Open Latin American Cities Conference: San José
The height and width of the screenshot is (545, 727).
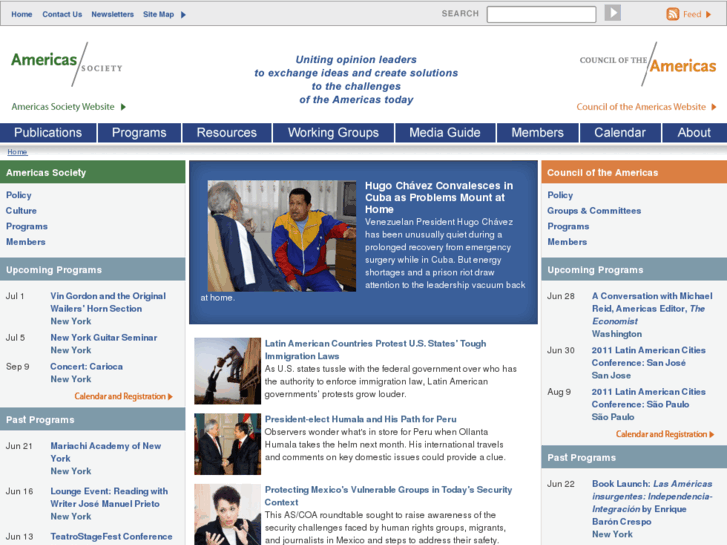(x=648, y=356)
